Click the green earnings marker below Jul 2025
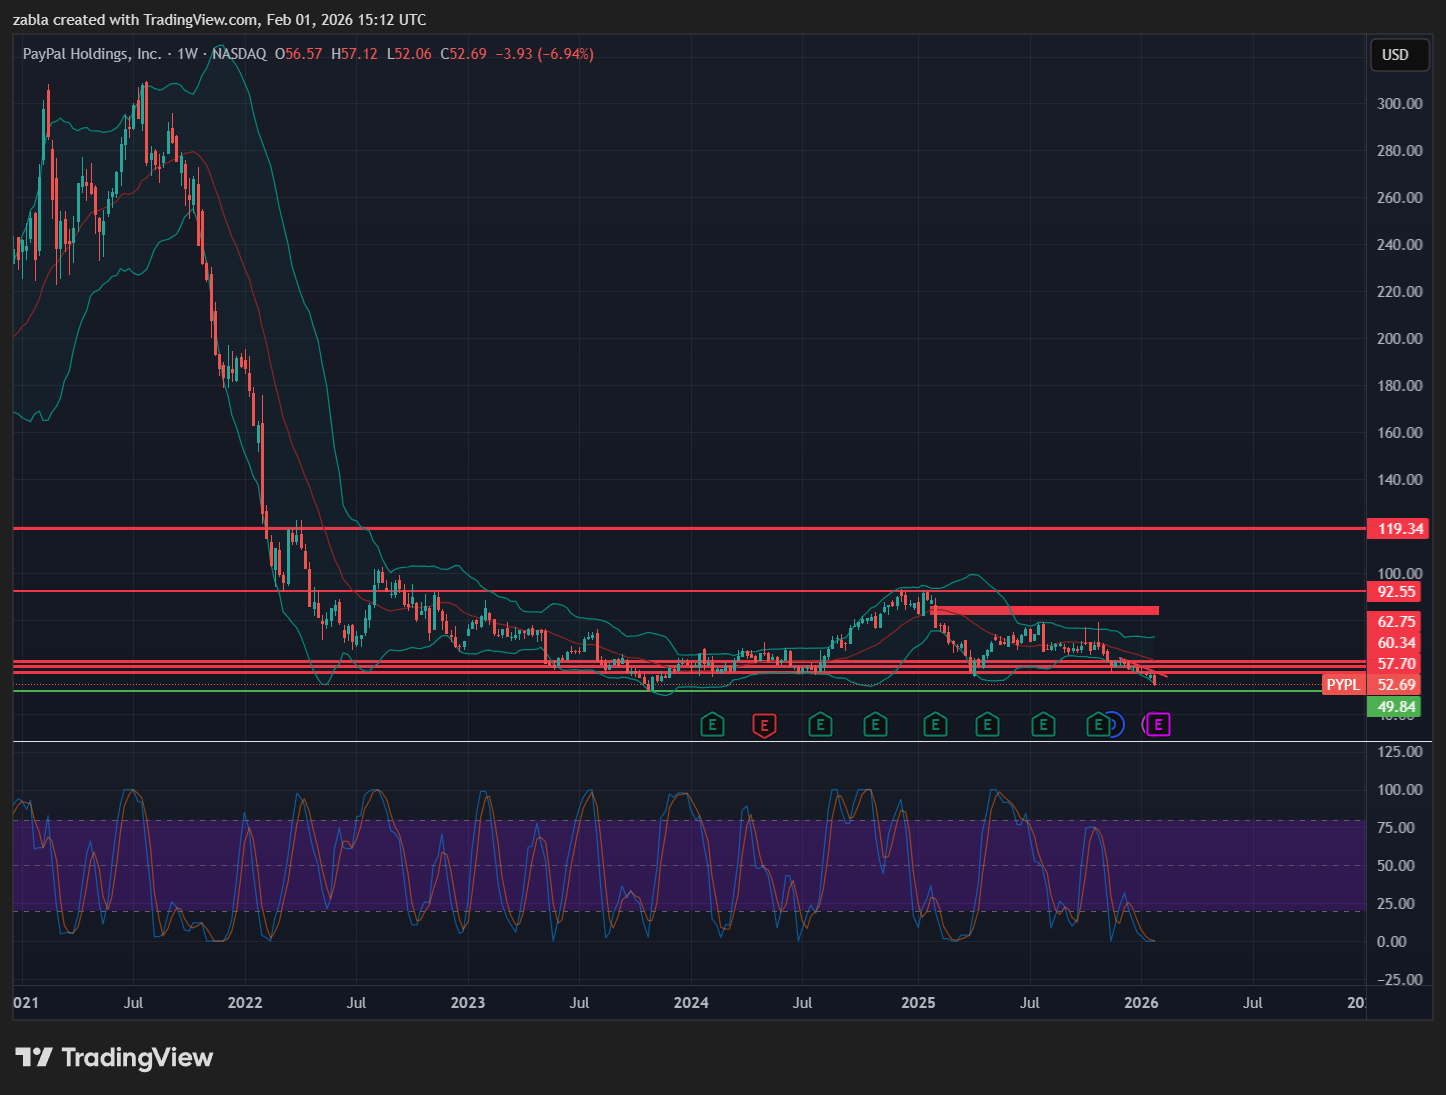This screenshot has width=1446, height=1095. [x=1043, y=725]
